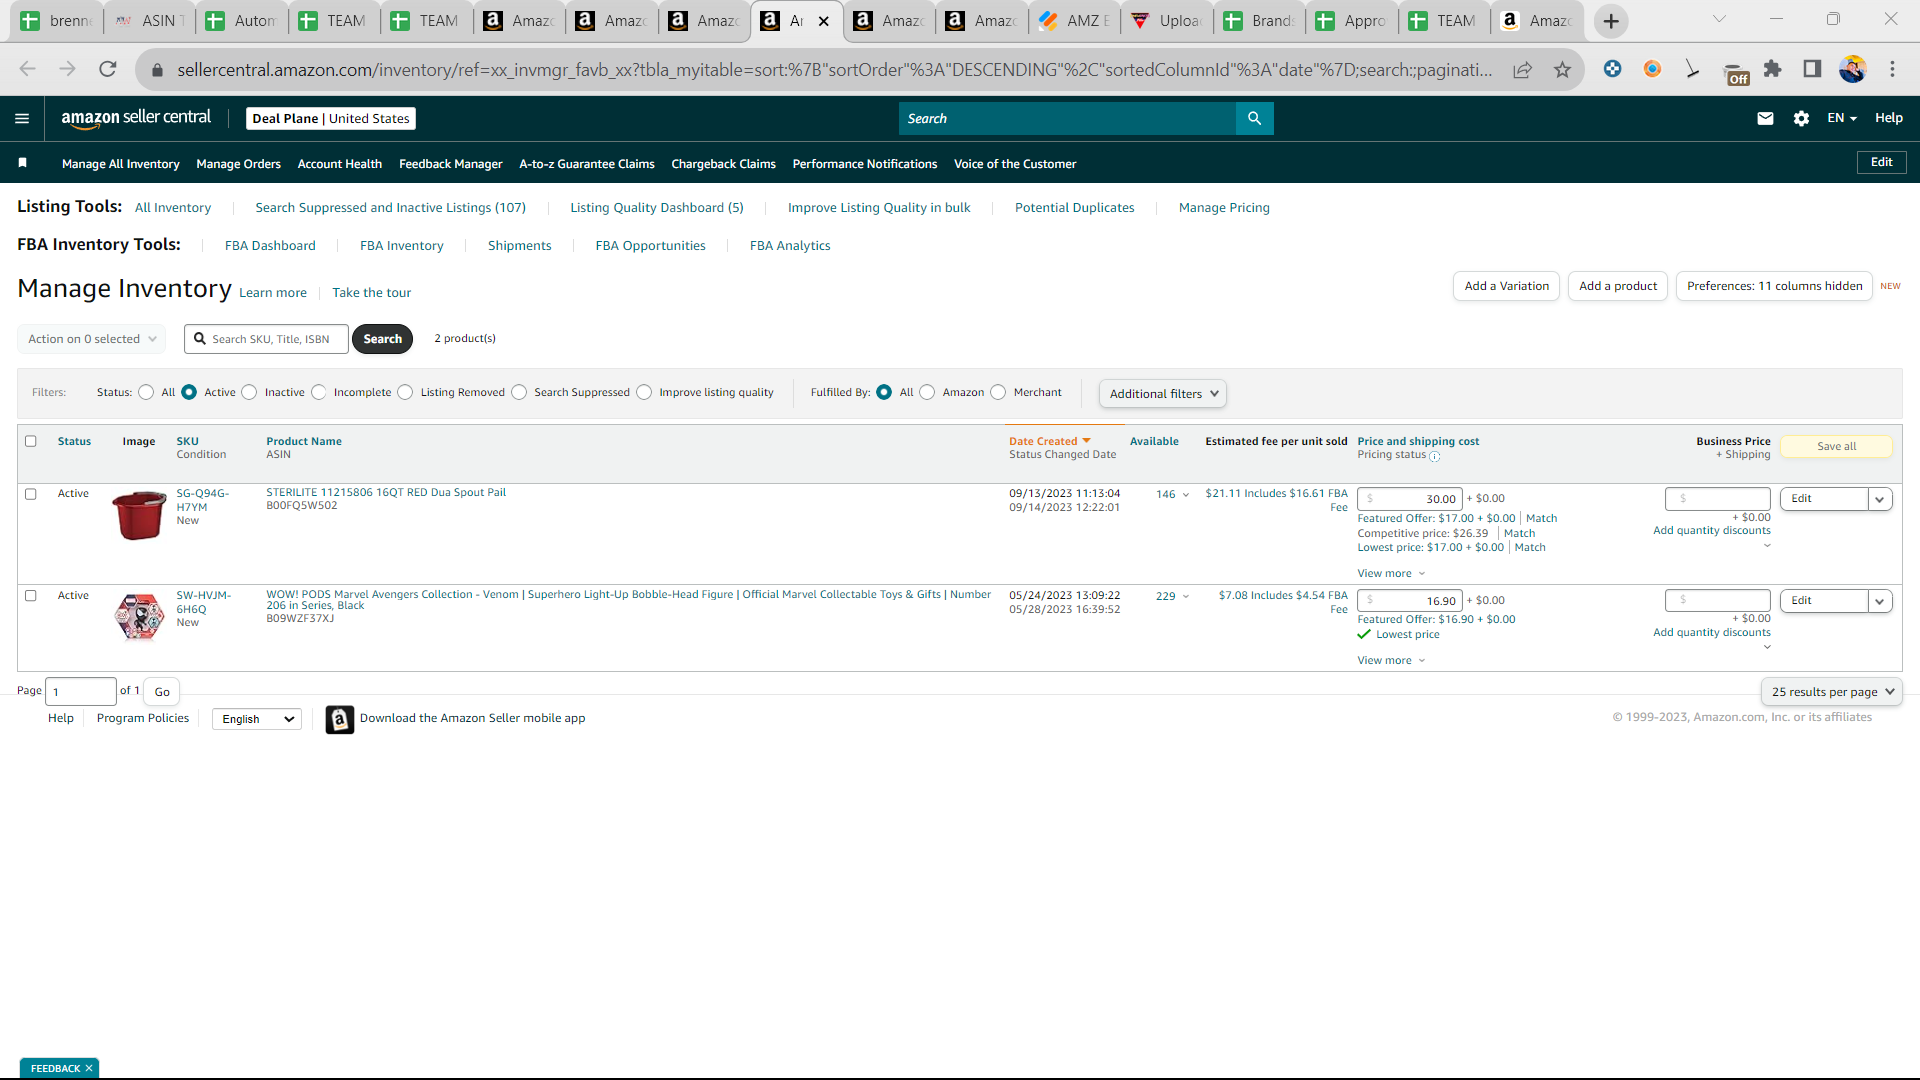Open the tab search chevron
1920x1080 pixels.
click(x=1719, y=19)
